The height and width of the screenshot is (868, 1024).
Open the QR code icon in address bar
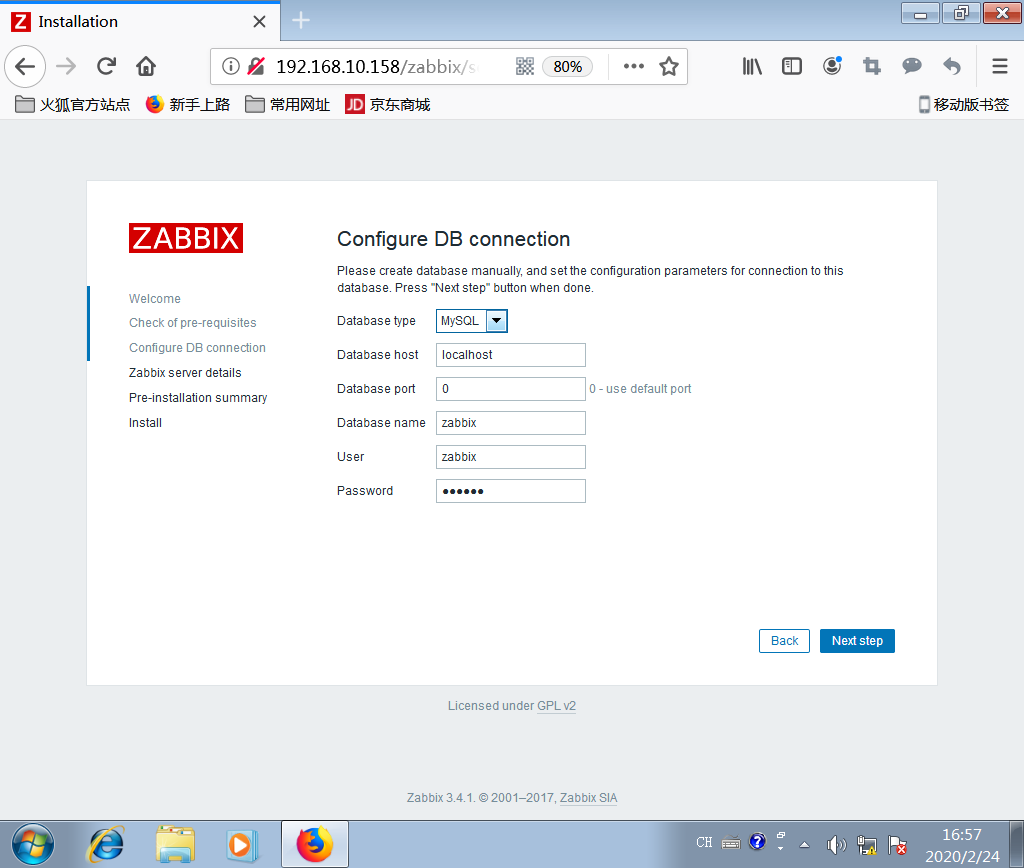coord(525,66)
